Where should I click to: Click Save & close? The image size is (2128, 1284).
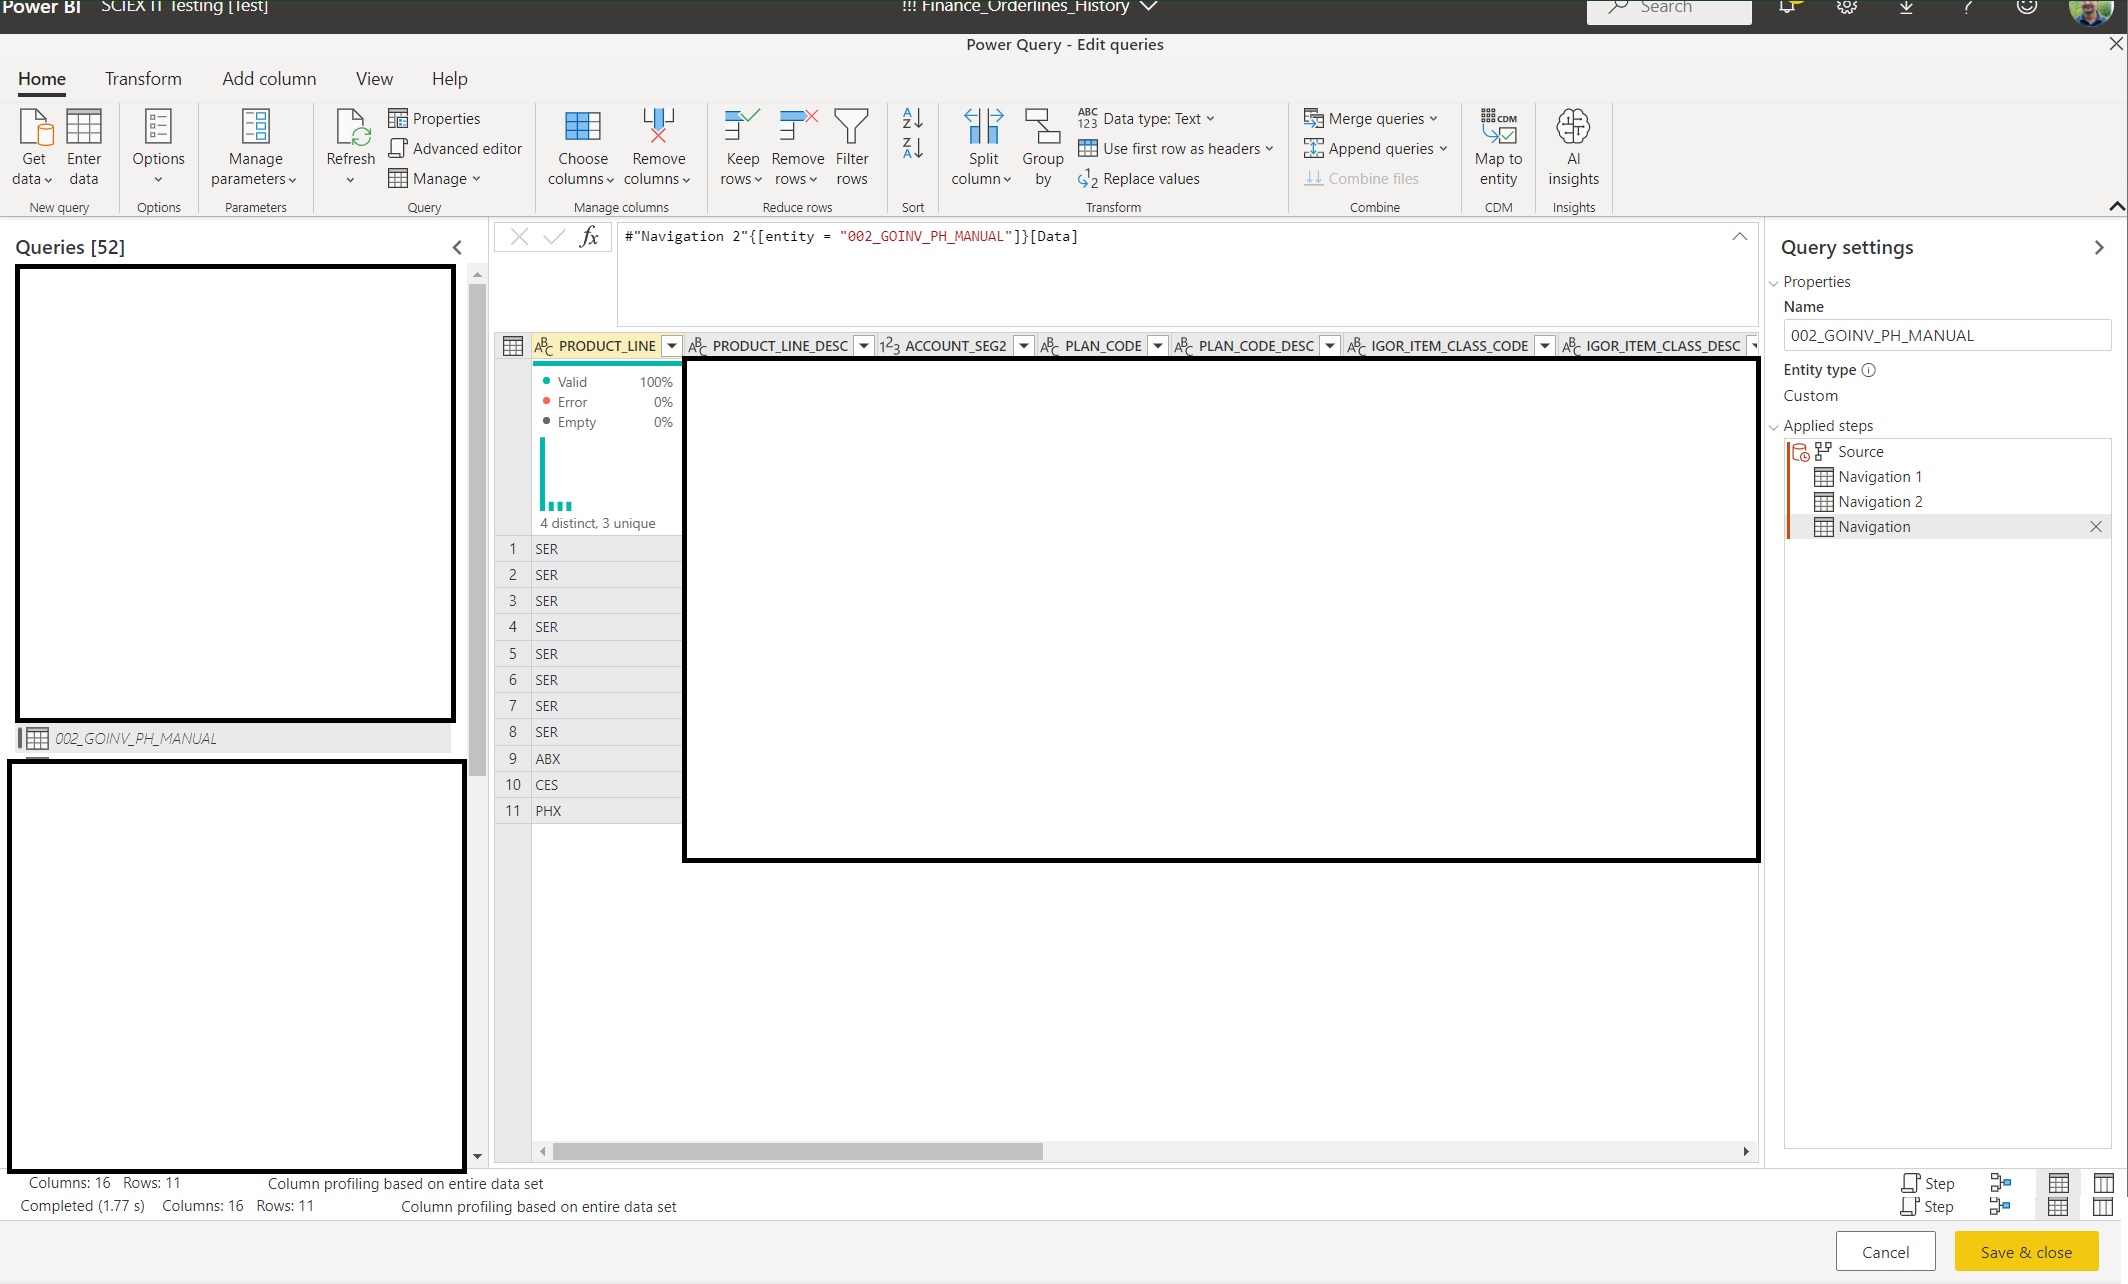click(x=2026, y=1252)
